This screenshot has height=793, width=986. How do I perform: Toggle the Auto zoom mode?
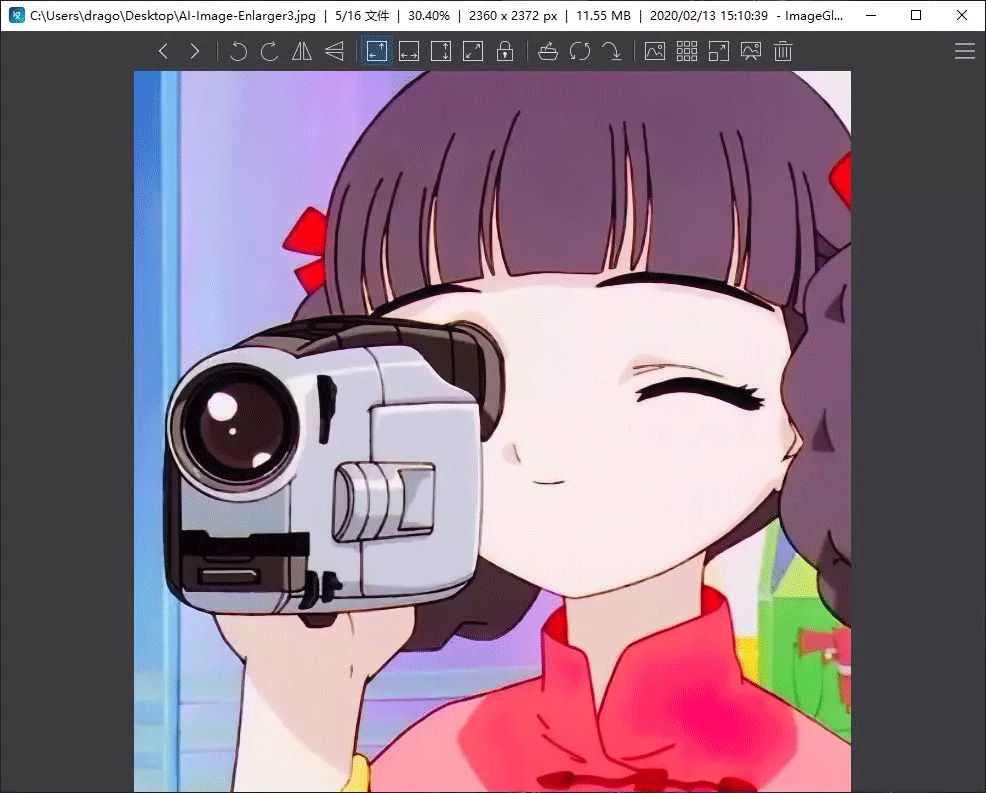pos(377,51)
